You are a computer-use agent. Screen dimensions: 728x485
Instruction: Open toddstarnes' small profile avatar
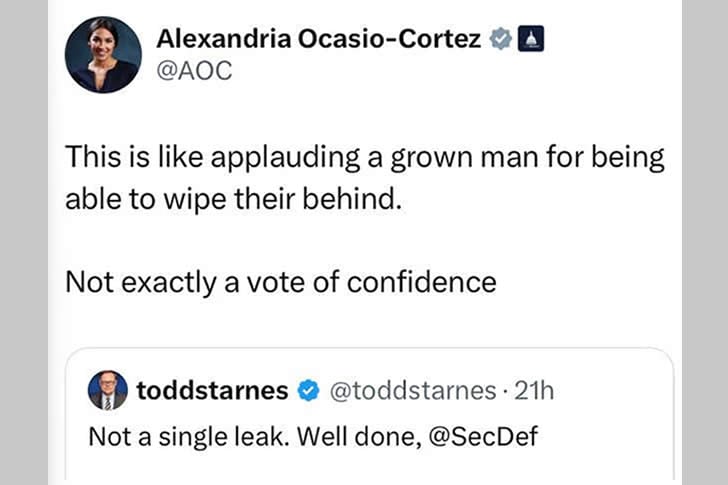click(107, 390)
